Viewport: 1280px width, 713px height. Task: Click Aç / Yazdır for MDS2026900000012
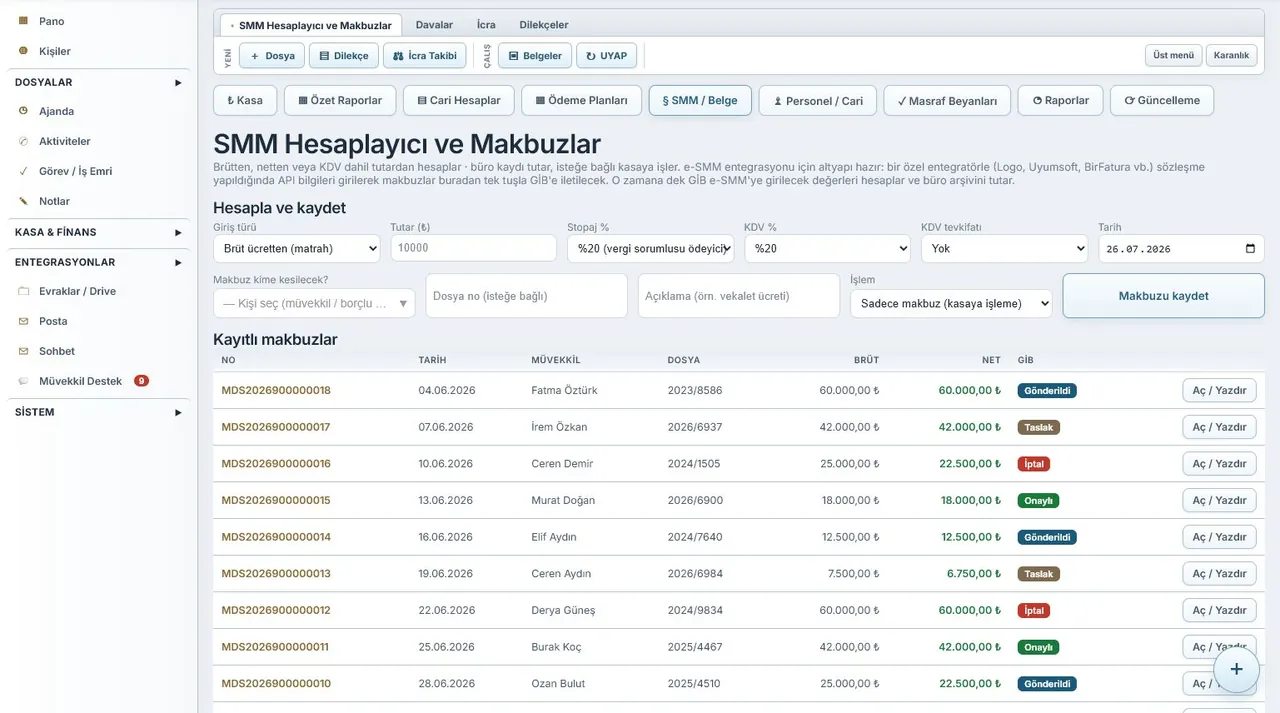click(x=1220, y=610)
